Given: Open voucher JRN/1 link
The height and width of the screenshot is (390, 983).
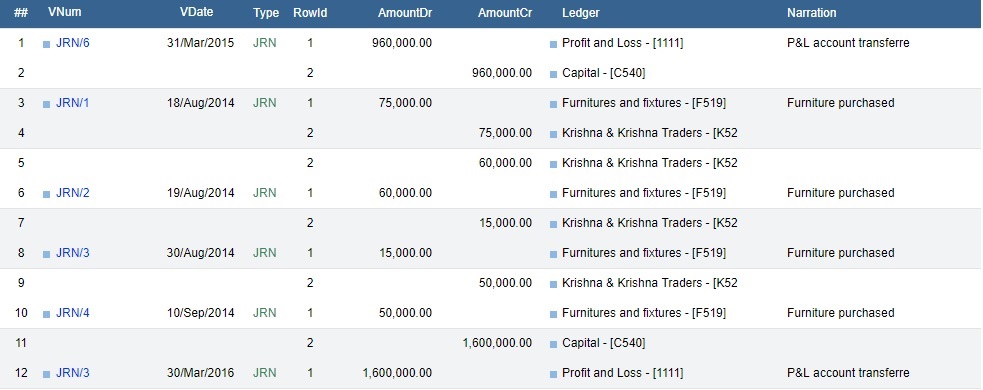Looking at the screenshot, I should click(x=73, y=103).
